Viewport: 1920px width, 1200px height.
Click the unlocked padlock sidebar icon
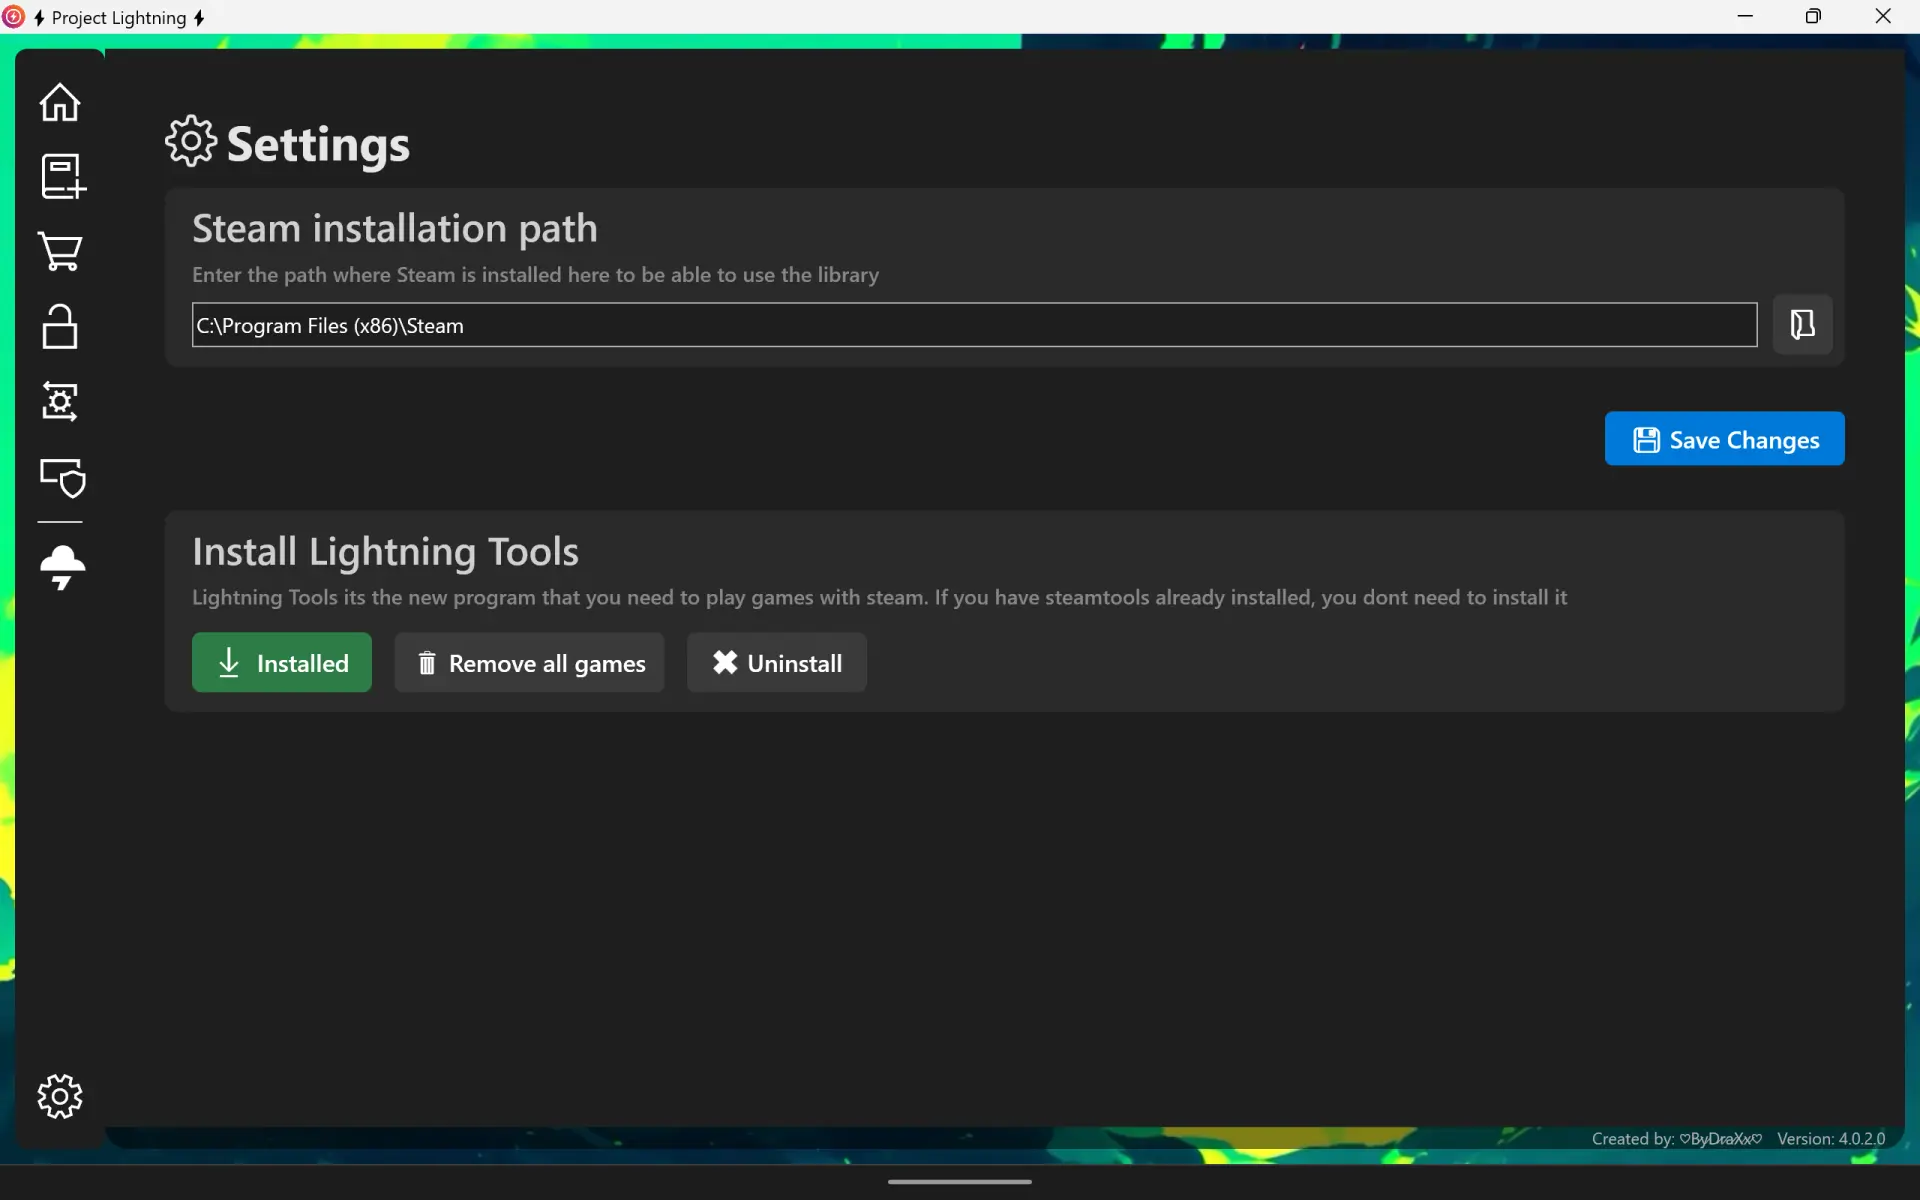click(60, 326)
